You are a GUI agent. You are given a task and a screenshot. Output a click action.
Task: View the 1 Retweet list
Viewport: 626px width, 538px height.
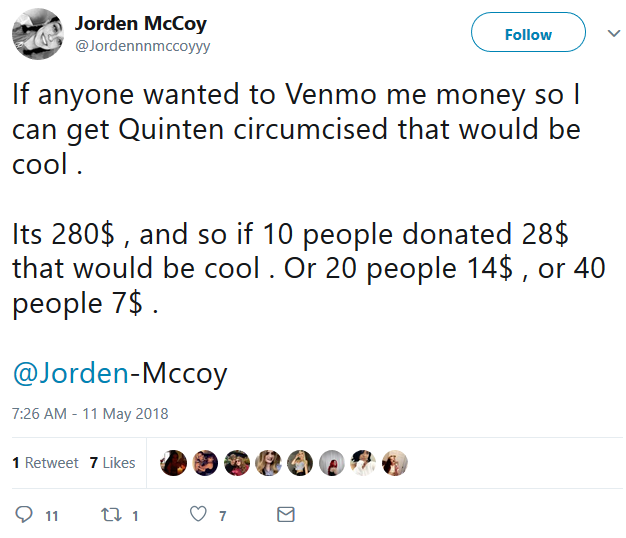pos(45,463)
